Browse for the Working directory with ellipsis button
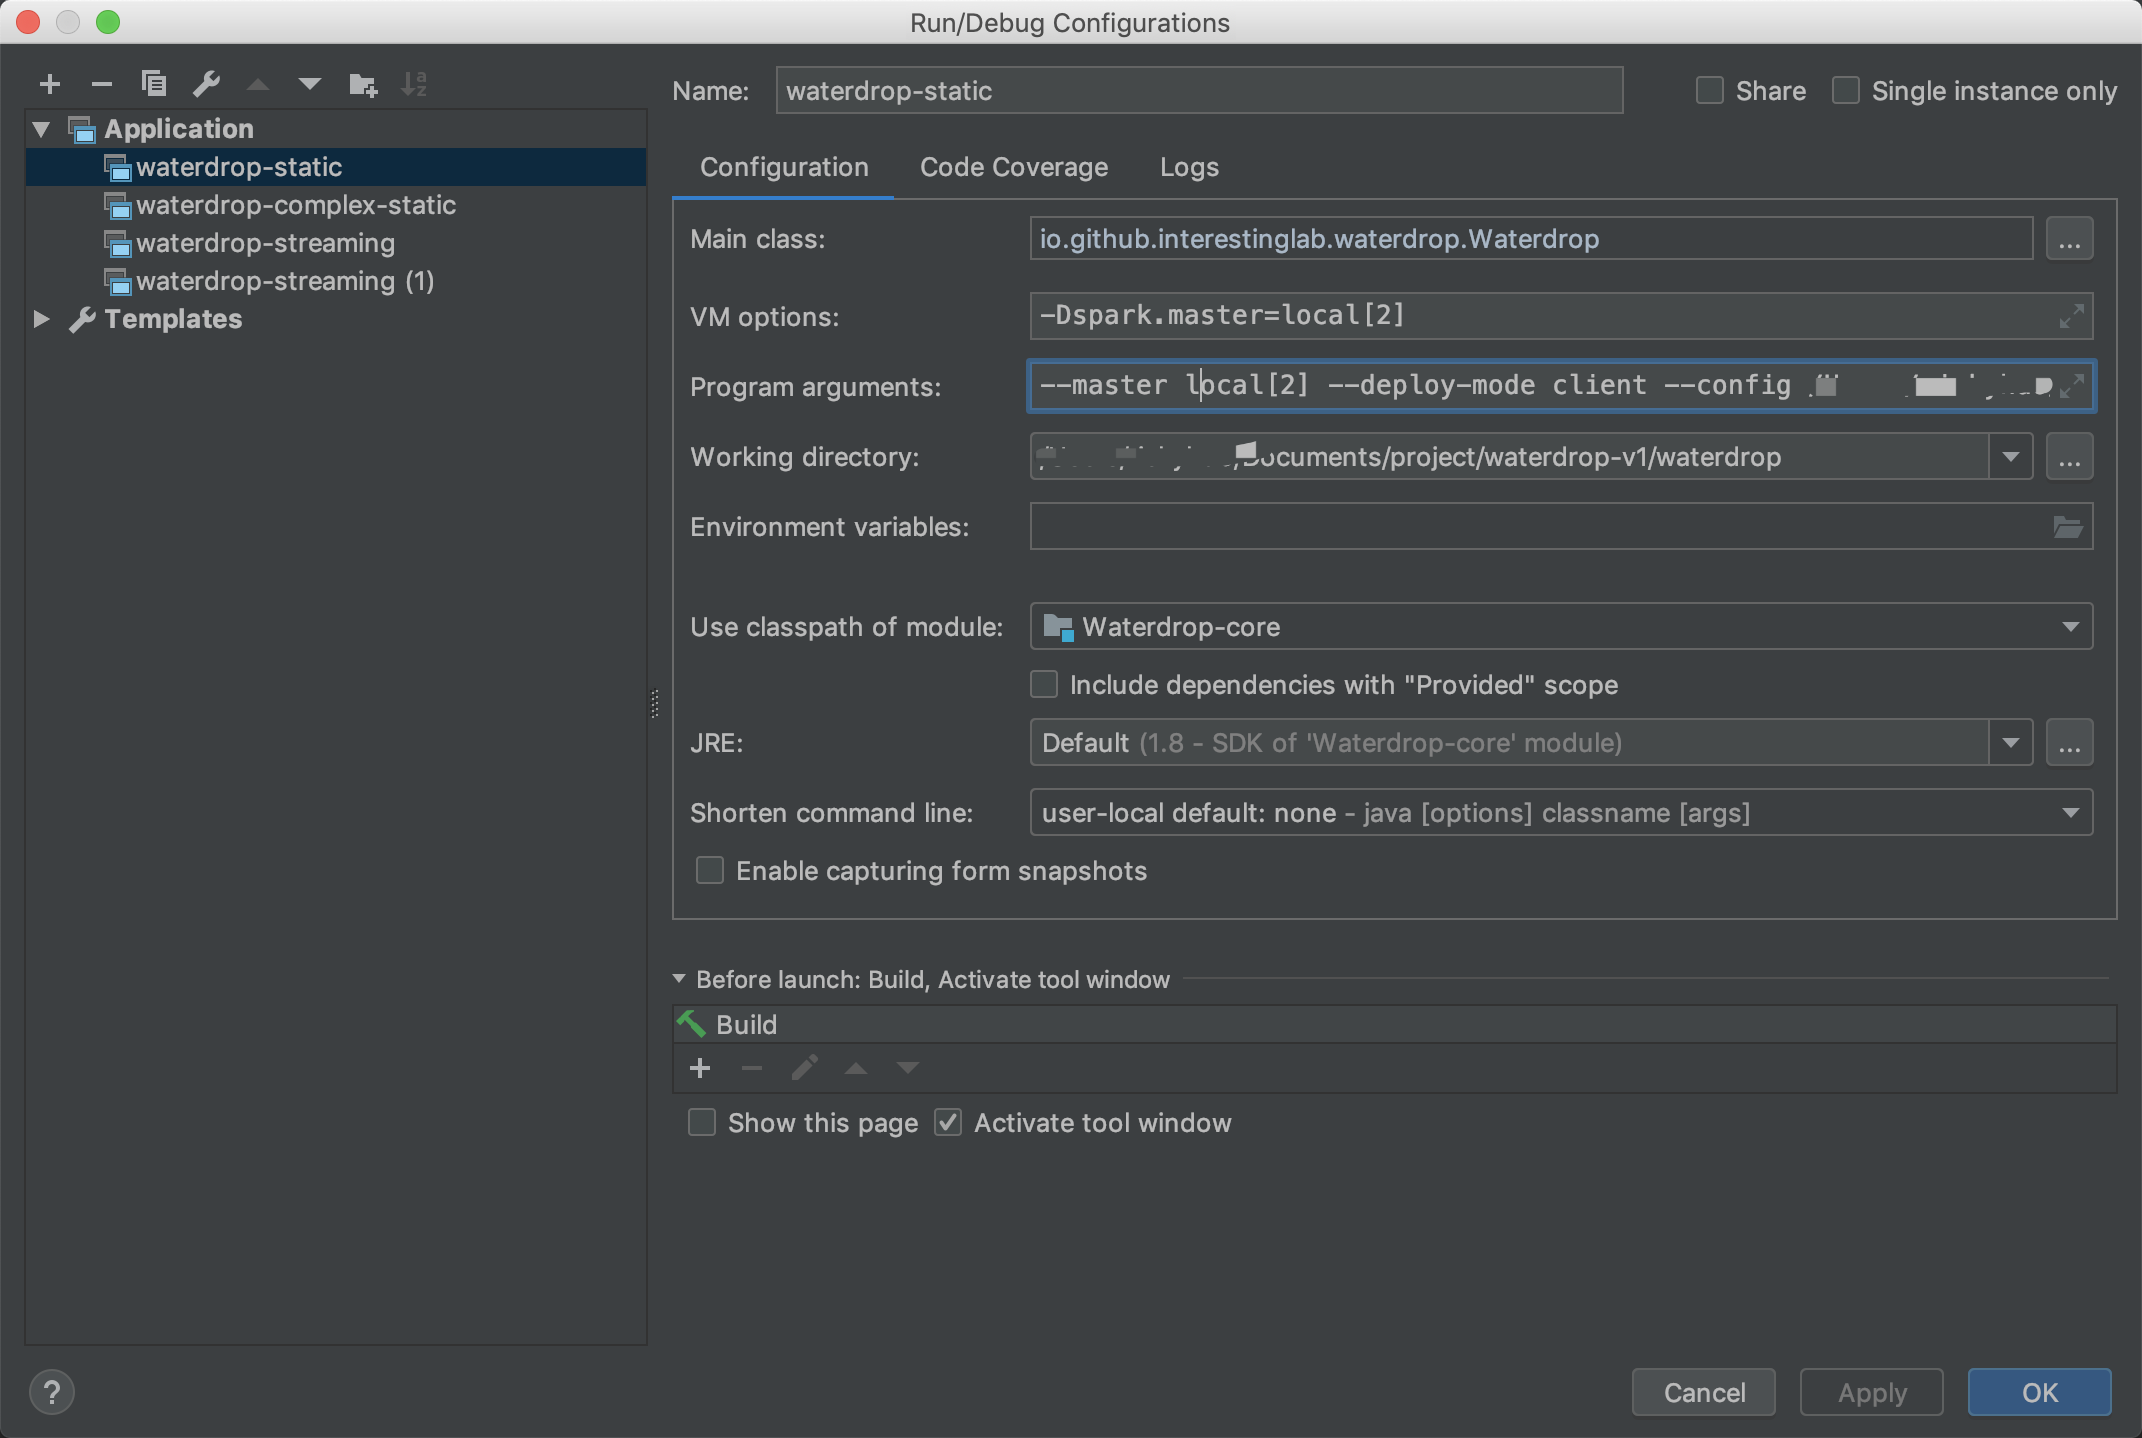2142x1438 pixels. tap(2069, 457)
